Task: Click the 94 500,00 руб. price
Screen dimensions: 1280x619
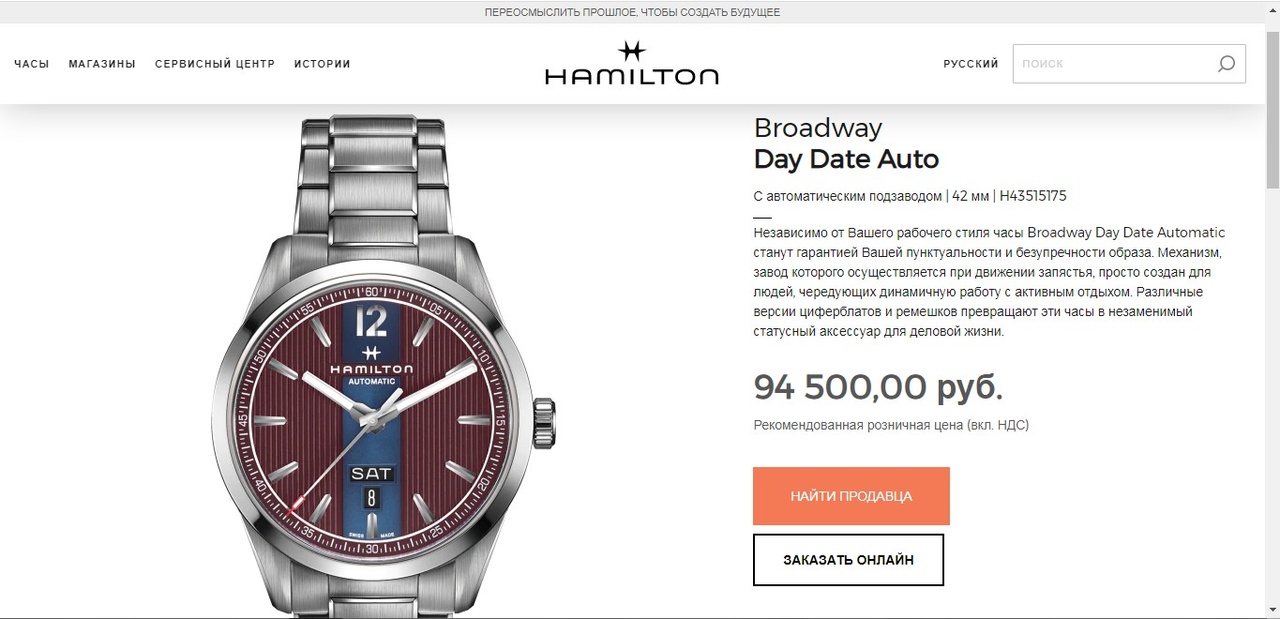Action: pos(878,386)
